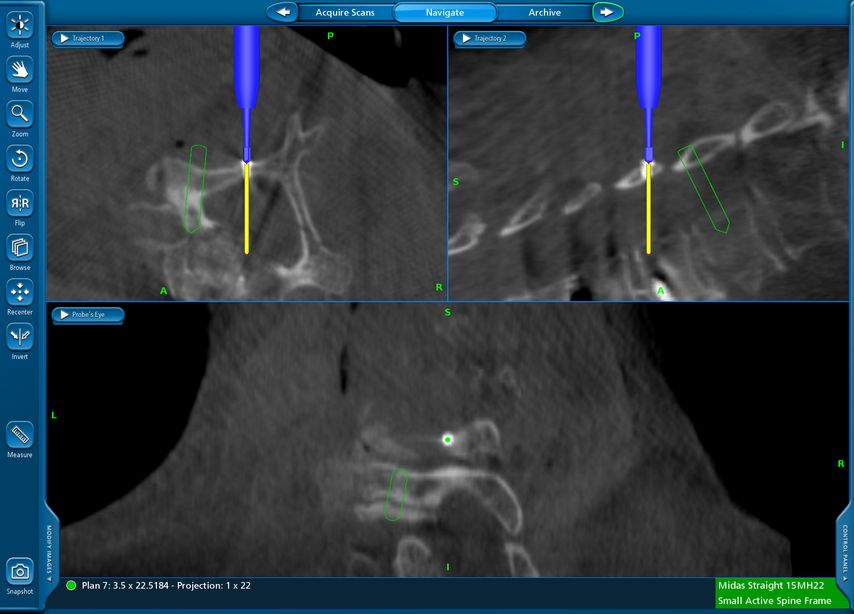Click the Flip image tool

click(x=20, y=203)
